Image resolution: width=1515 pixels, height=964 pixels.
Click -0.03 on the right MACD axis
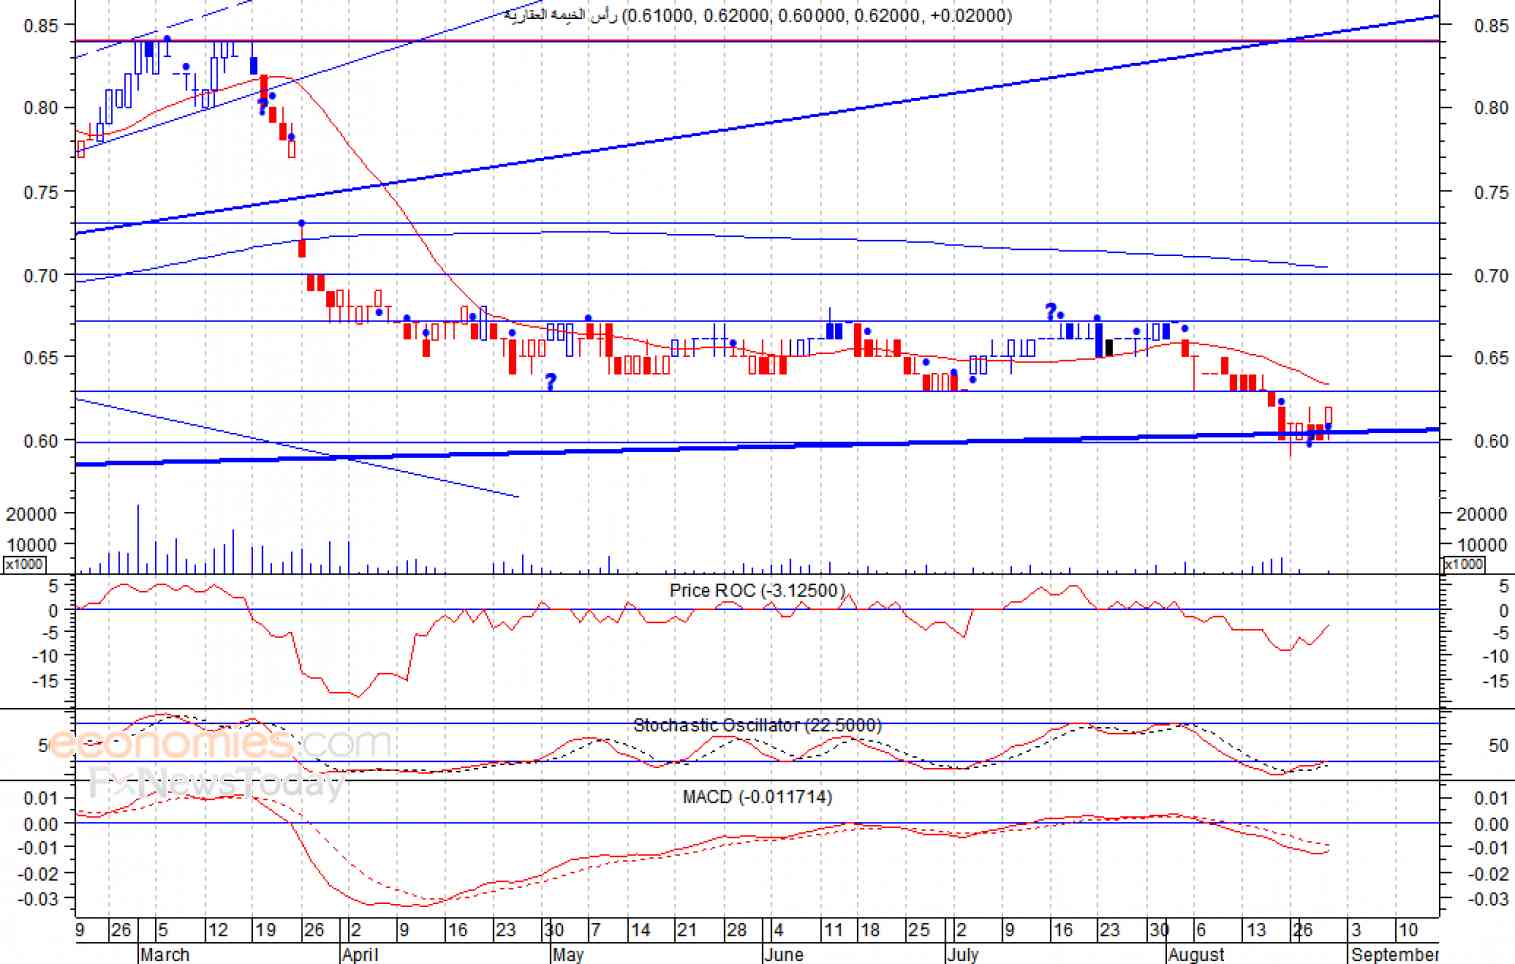click(x=1489, y=899)
